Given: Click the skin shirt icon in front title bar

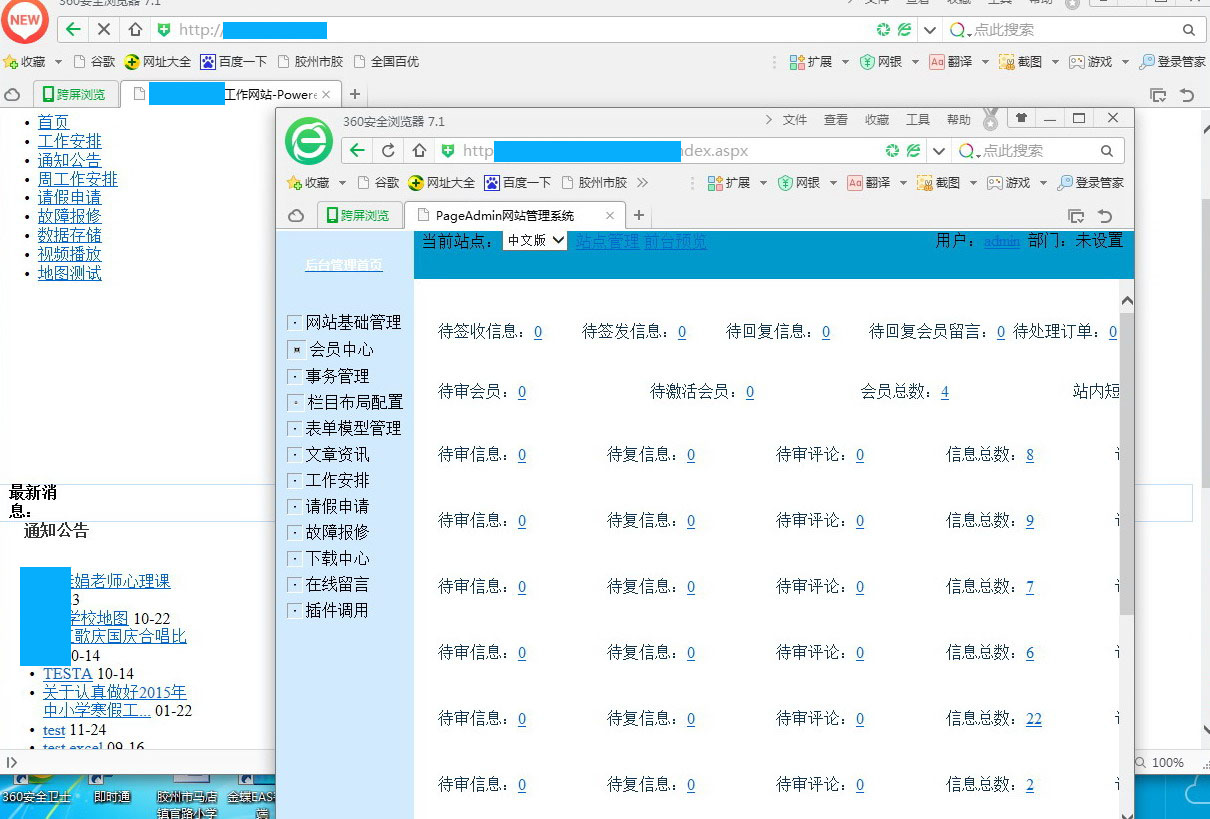Looking at the screenshot, I should pos(1021,118).
